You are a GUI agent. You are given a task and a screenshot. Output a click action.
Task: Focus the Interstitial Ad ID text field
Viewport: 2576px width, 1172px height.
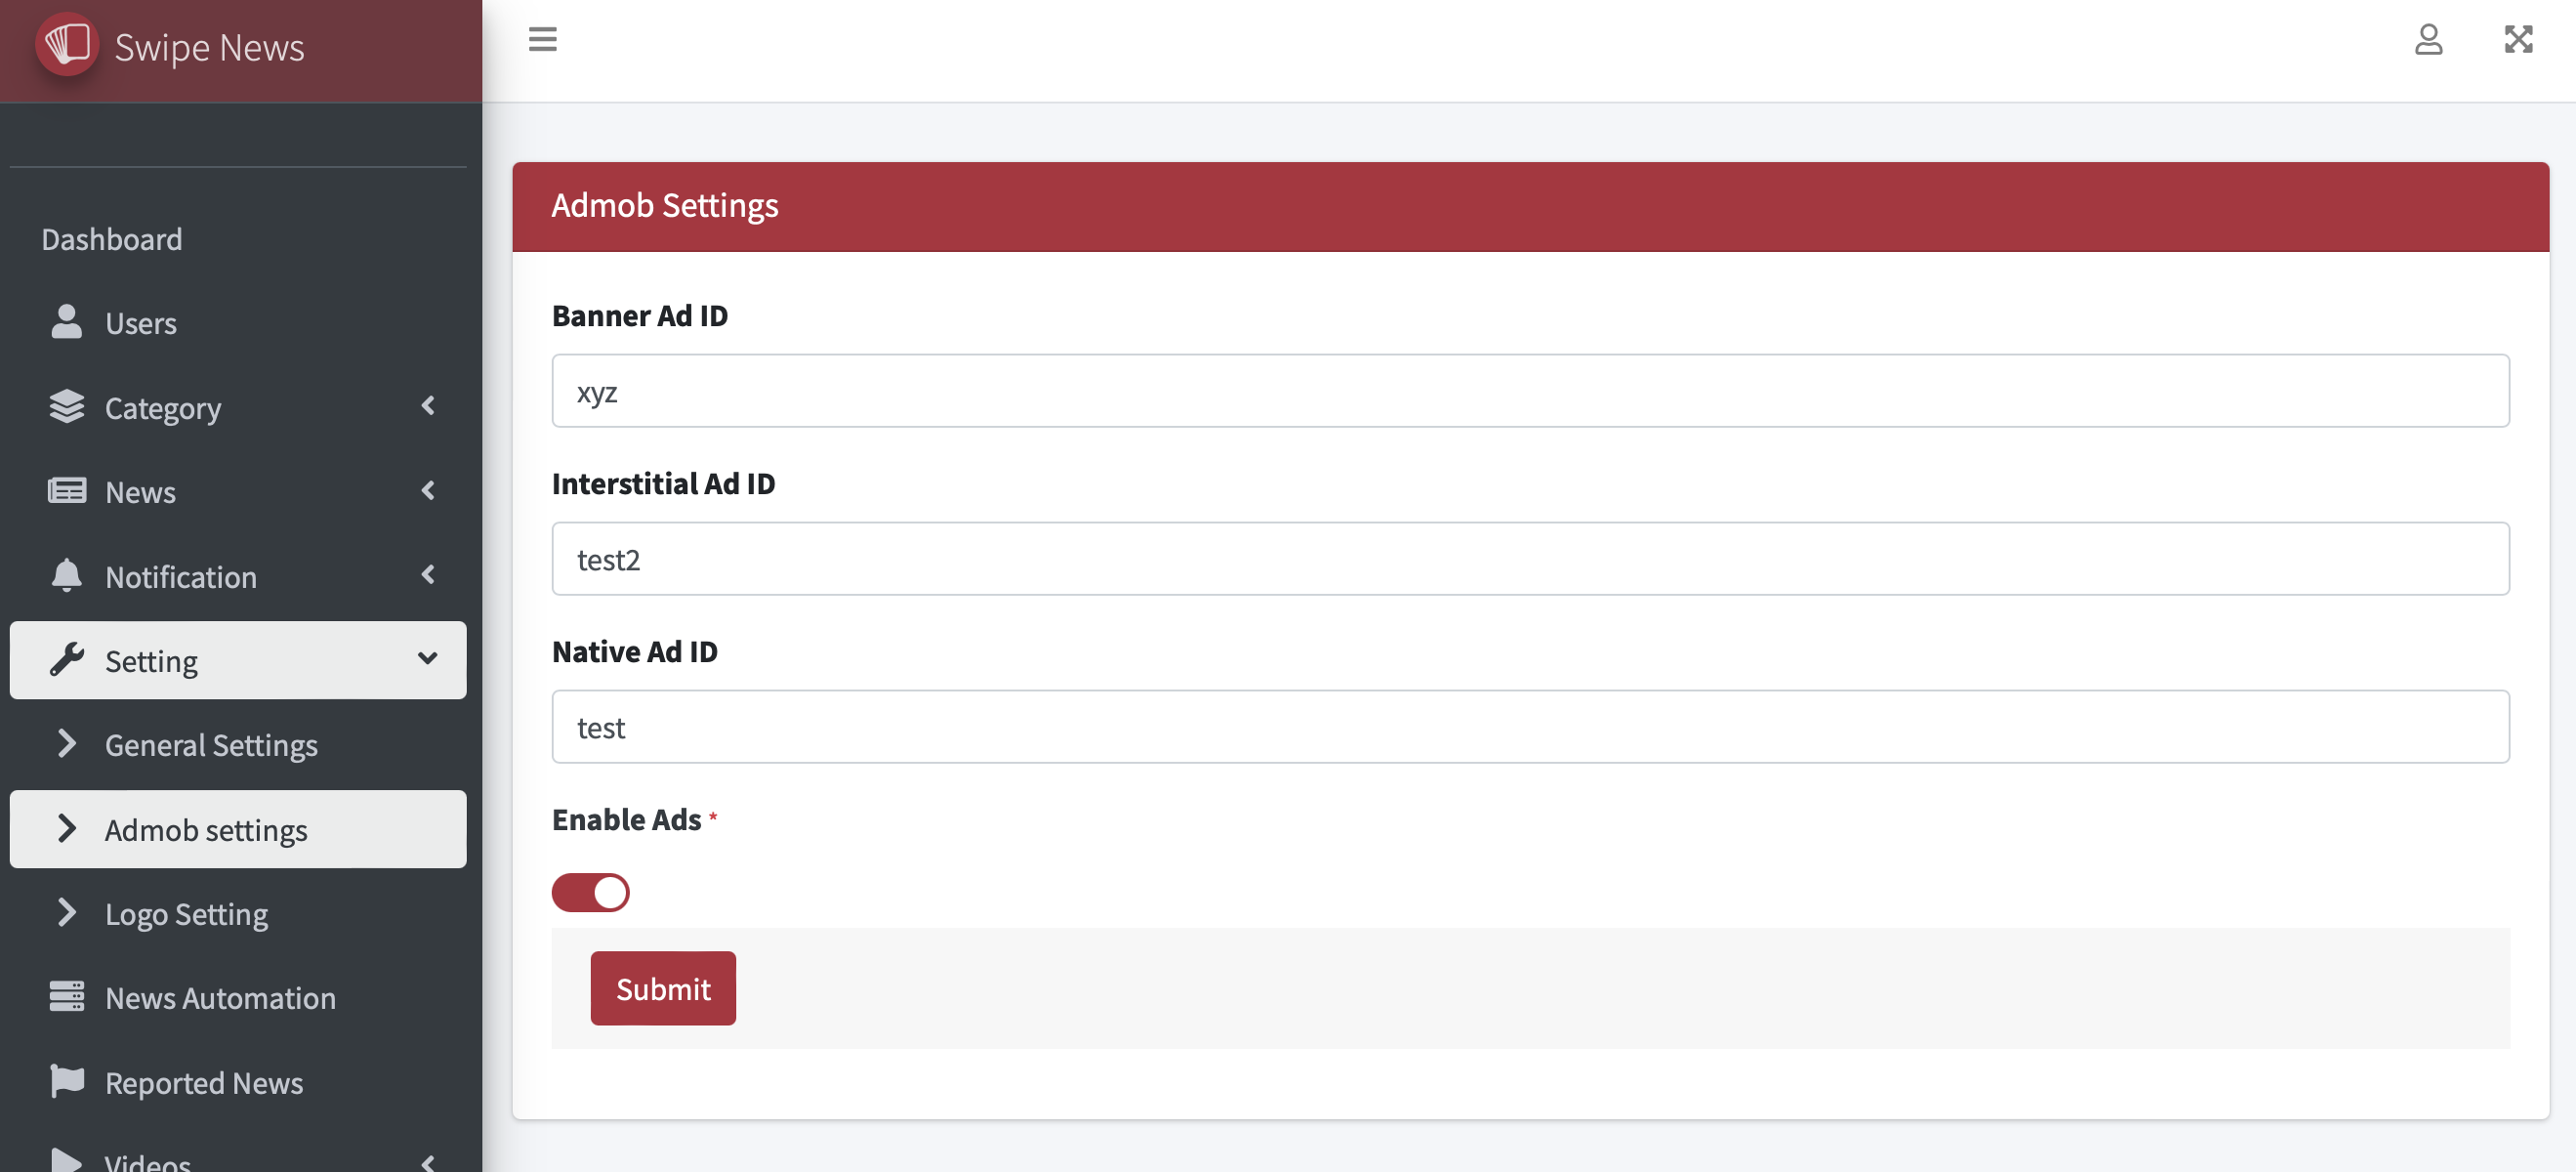1530,559
